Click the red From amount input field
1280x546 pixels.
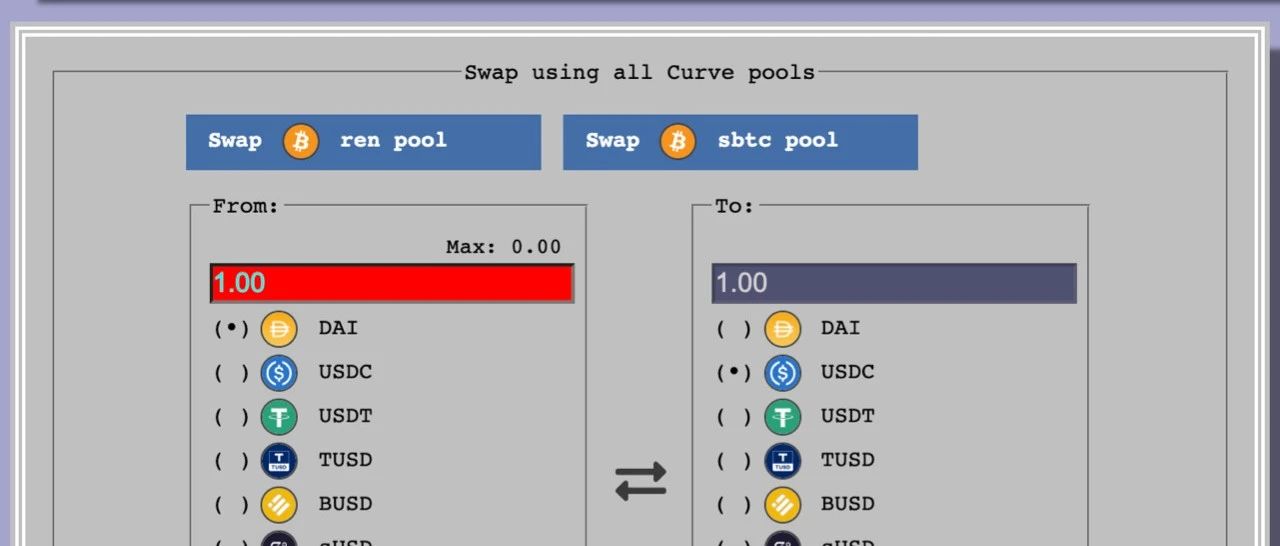coord(392,283)
